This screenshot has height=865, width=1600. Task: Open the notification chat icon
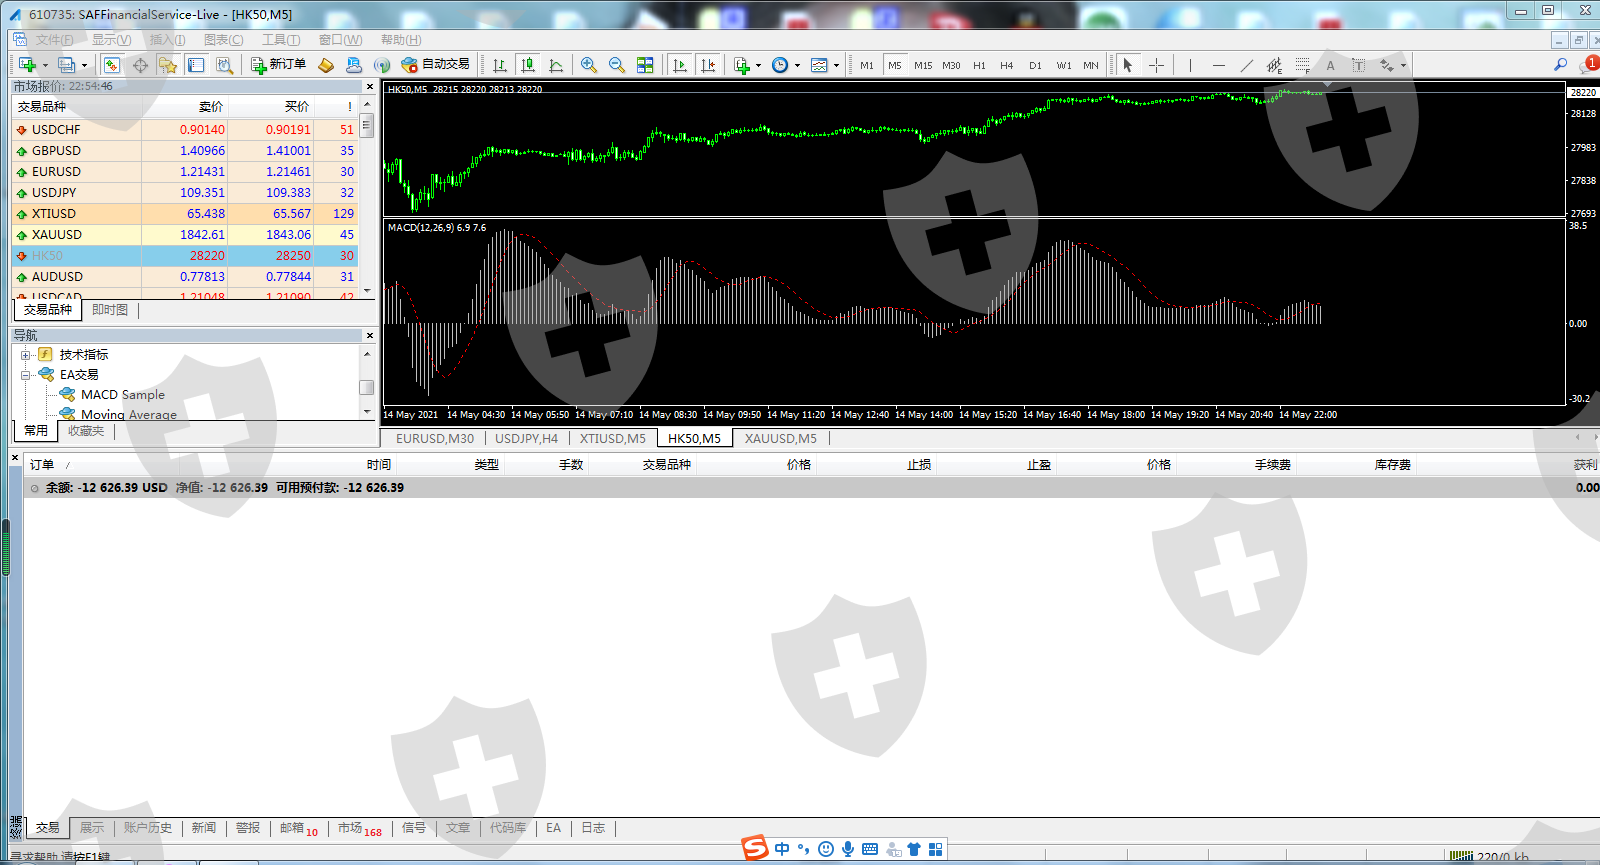[x=1588, y=65]
